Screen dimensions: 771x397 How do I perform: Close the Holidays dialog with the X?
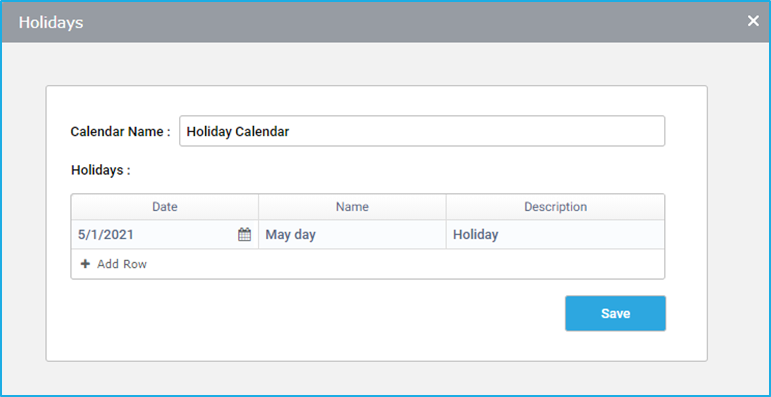(753, 21)
